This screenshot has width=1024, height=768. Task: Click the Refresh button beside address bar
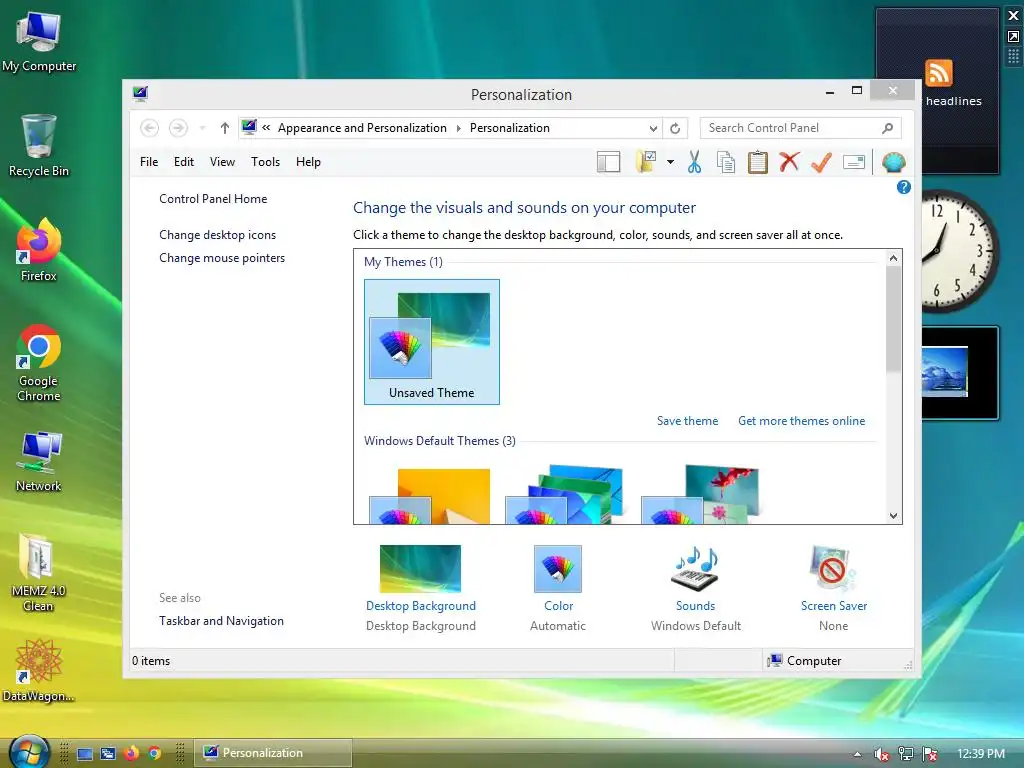pos(675,128)
